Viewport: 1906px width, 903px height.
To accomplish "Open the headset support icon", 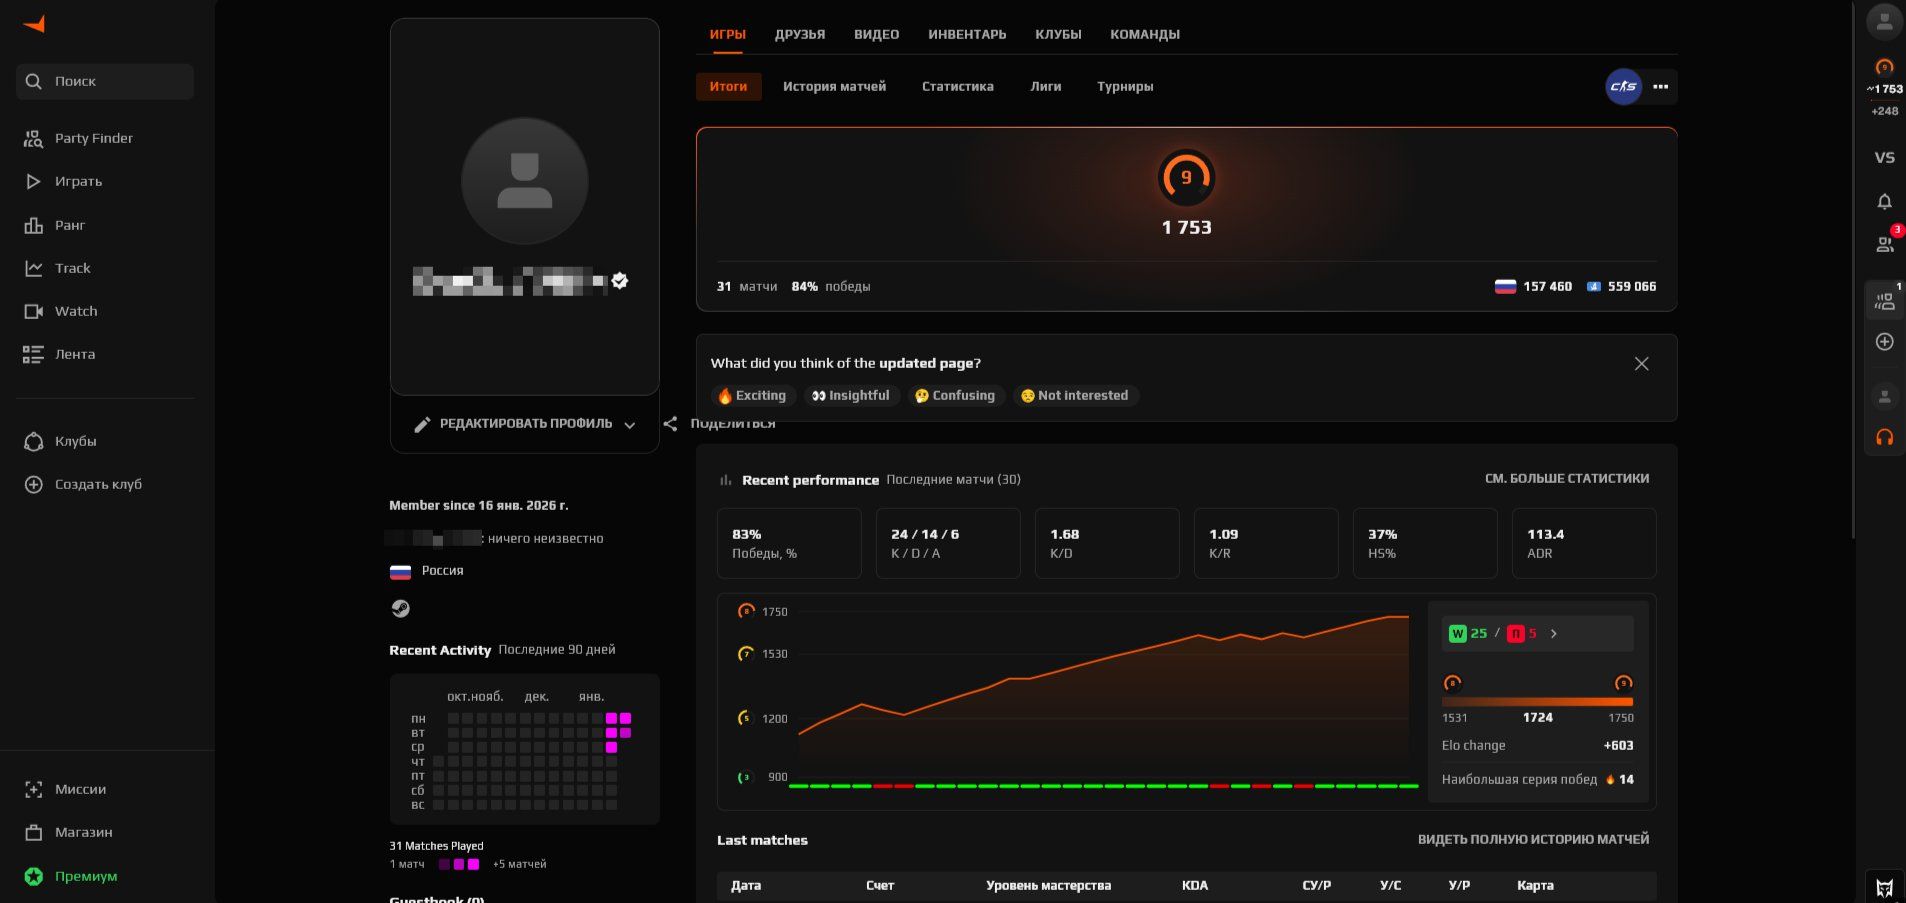I will 1884,438.
